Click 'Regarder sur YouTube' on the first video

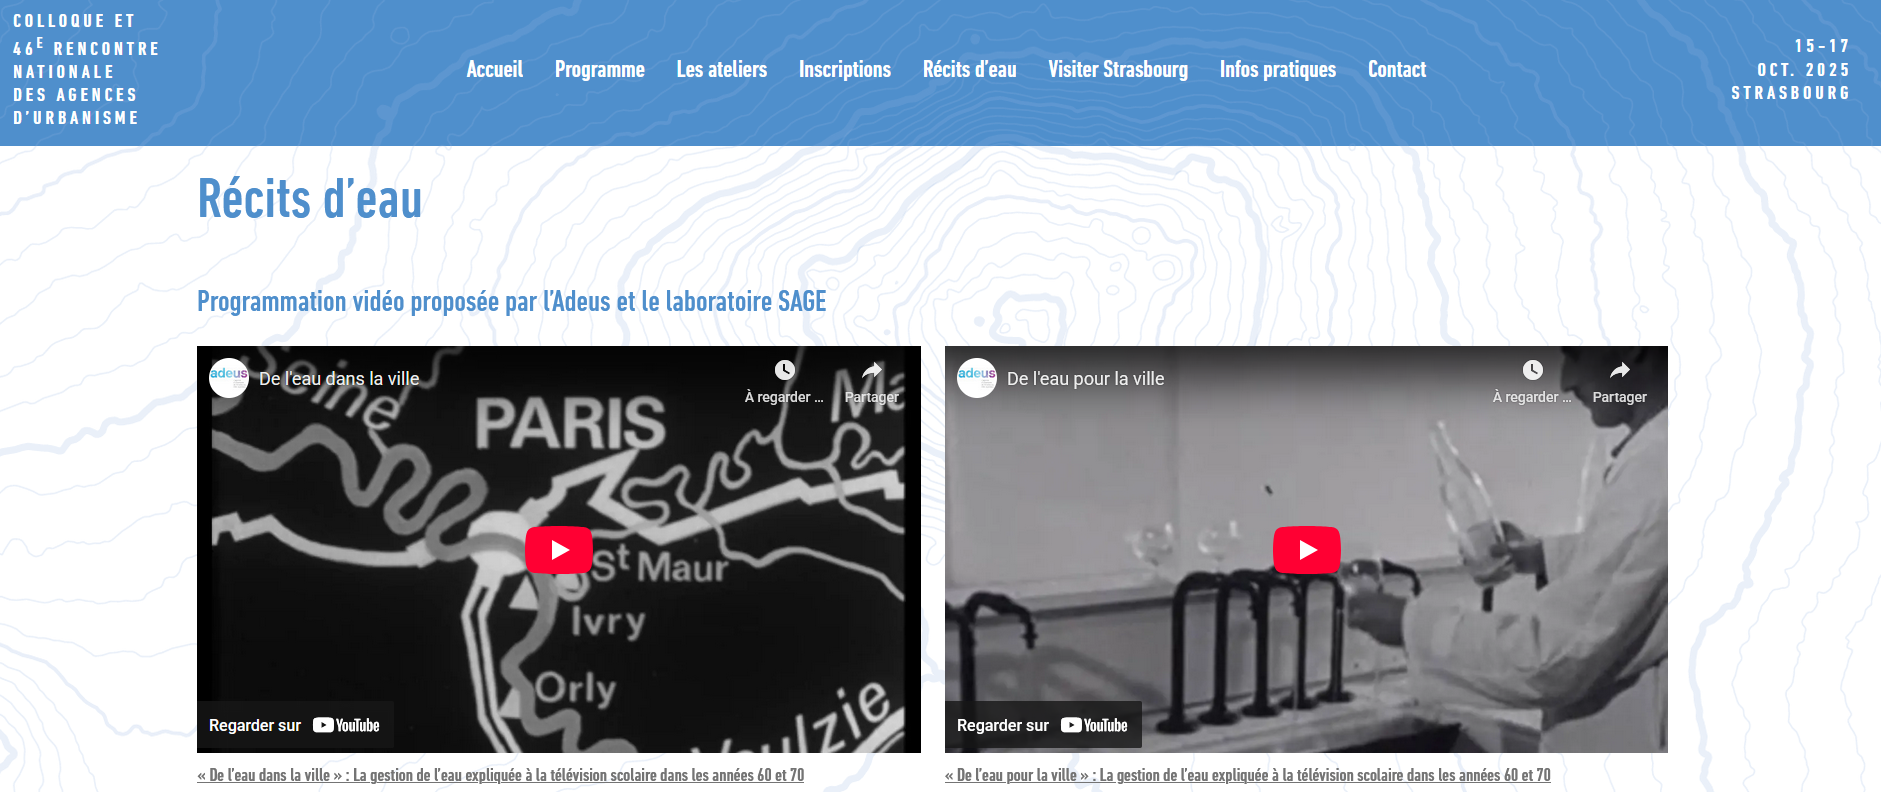pos(295,726)
